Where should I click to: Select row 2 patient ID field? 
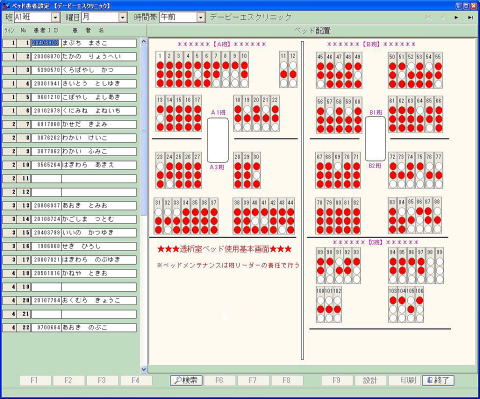pos(46,57)
